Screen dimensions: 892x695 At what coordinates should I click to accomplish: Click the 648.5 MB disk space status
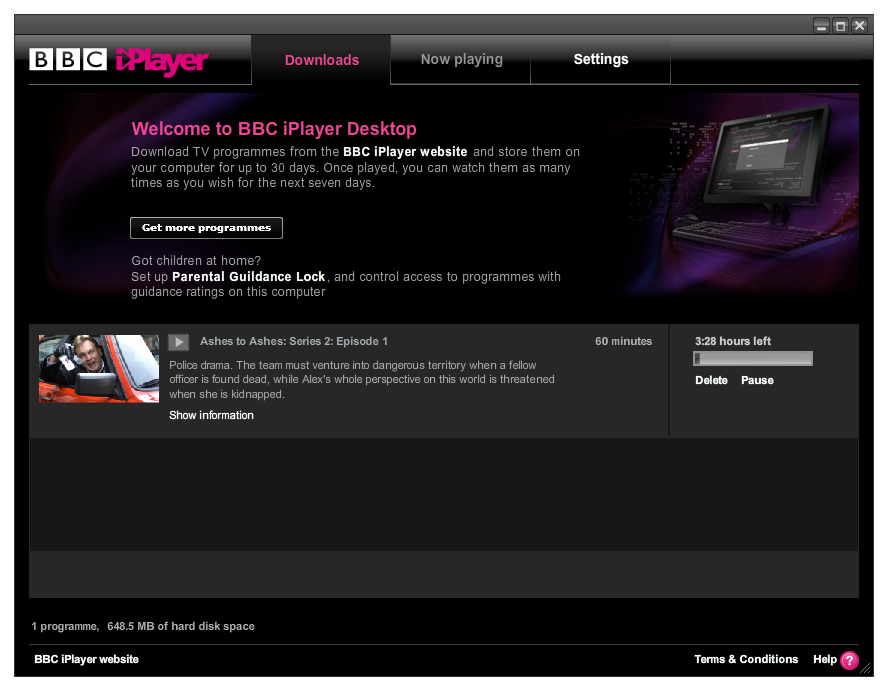(x=181, y=626)
